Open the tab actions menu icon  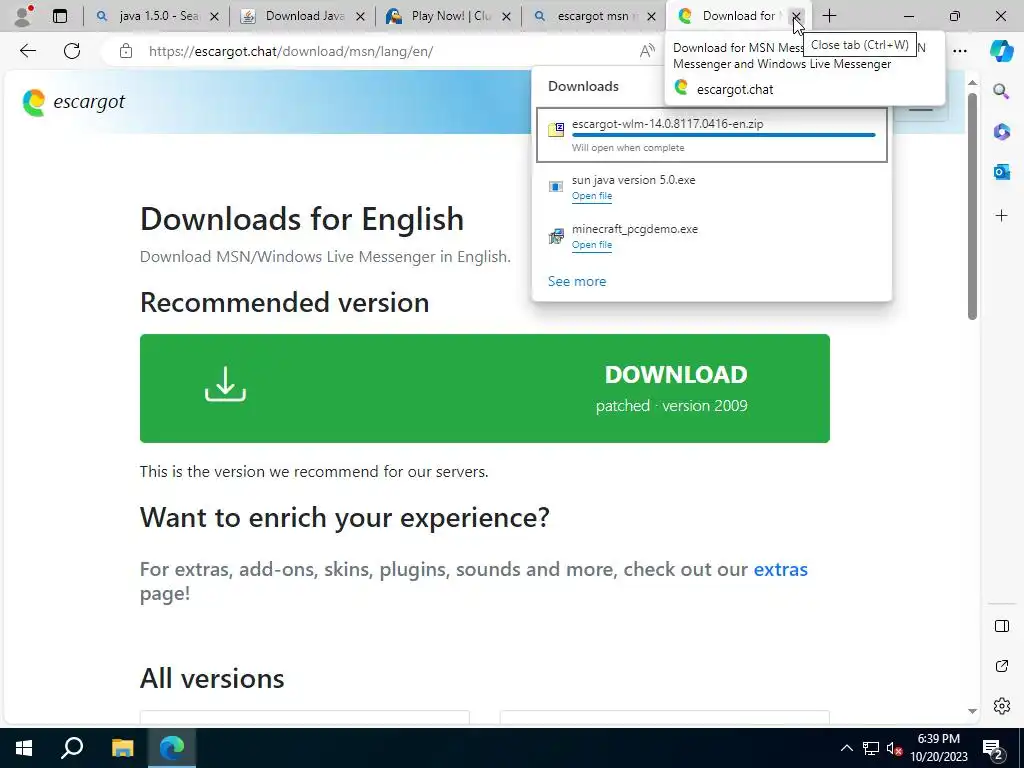59,16
